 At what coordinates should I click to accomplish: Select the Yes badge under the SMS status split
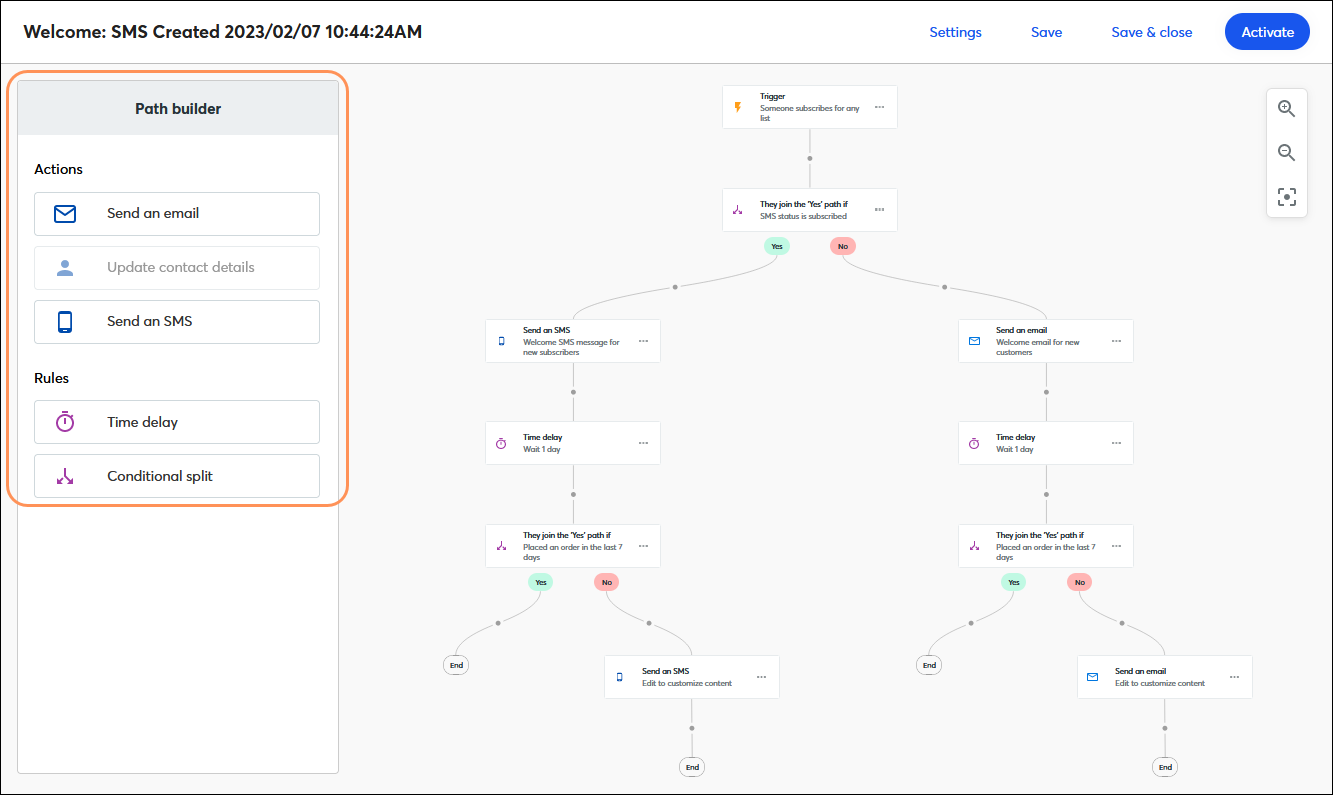[x=777, y=245]
